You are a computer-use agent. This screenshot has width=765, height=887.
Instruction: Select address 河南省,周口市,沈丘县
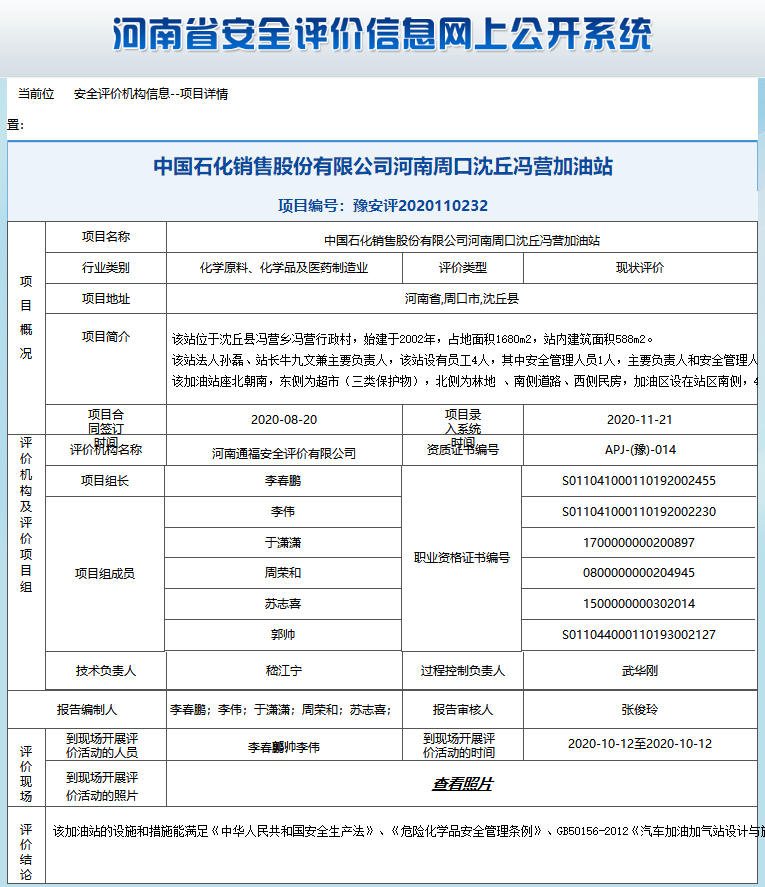pyautogui.click(x=462, y=299)
